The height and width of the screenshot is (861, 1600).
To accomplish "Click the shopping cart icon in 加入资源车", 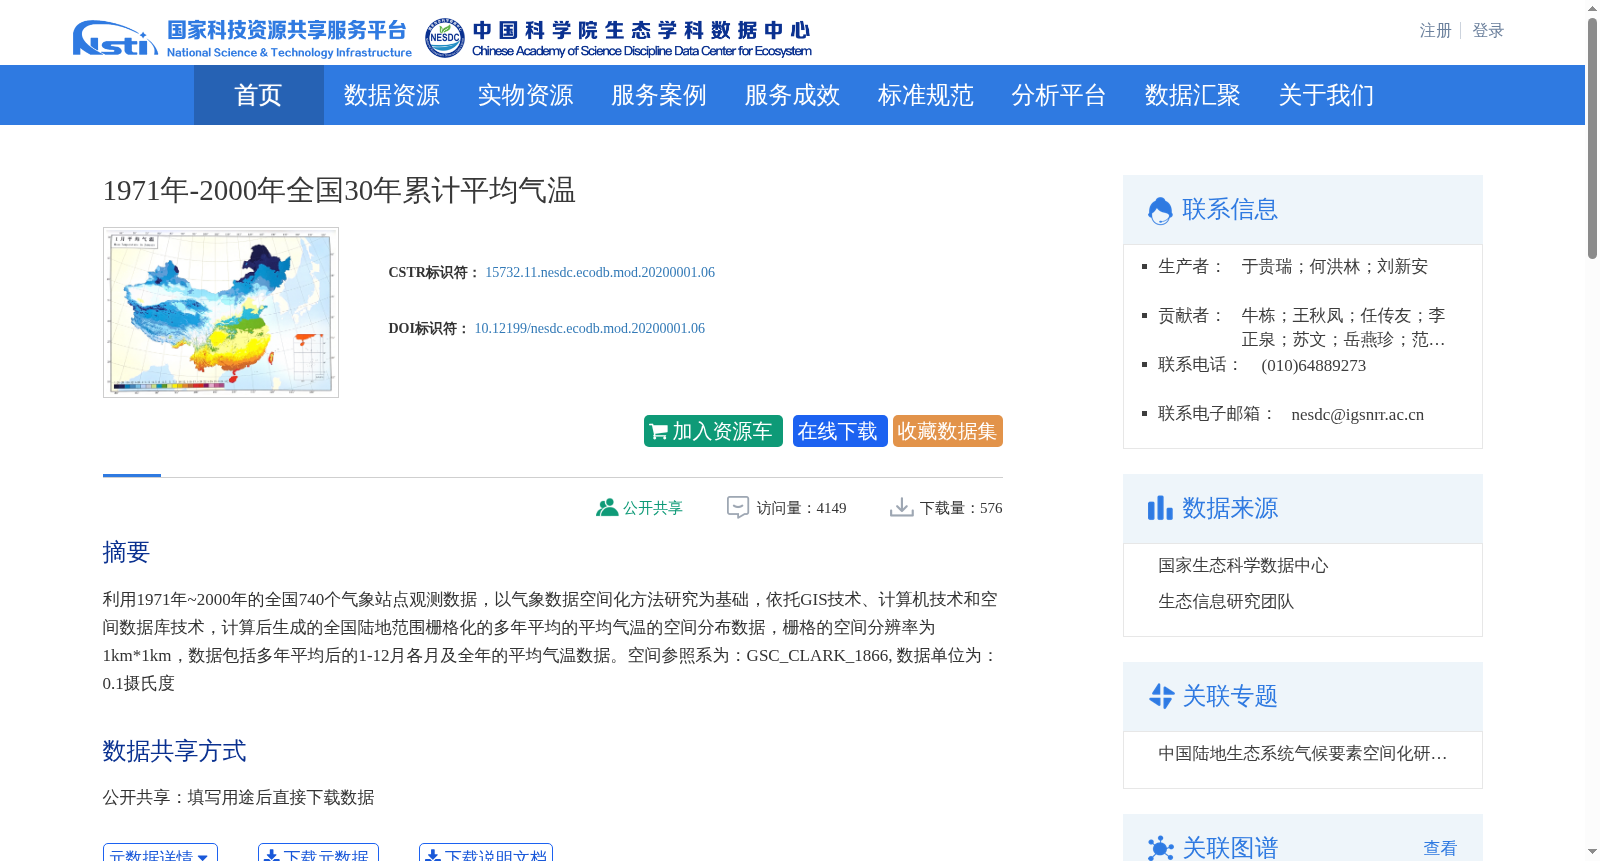I will click(658, 432).
